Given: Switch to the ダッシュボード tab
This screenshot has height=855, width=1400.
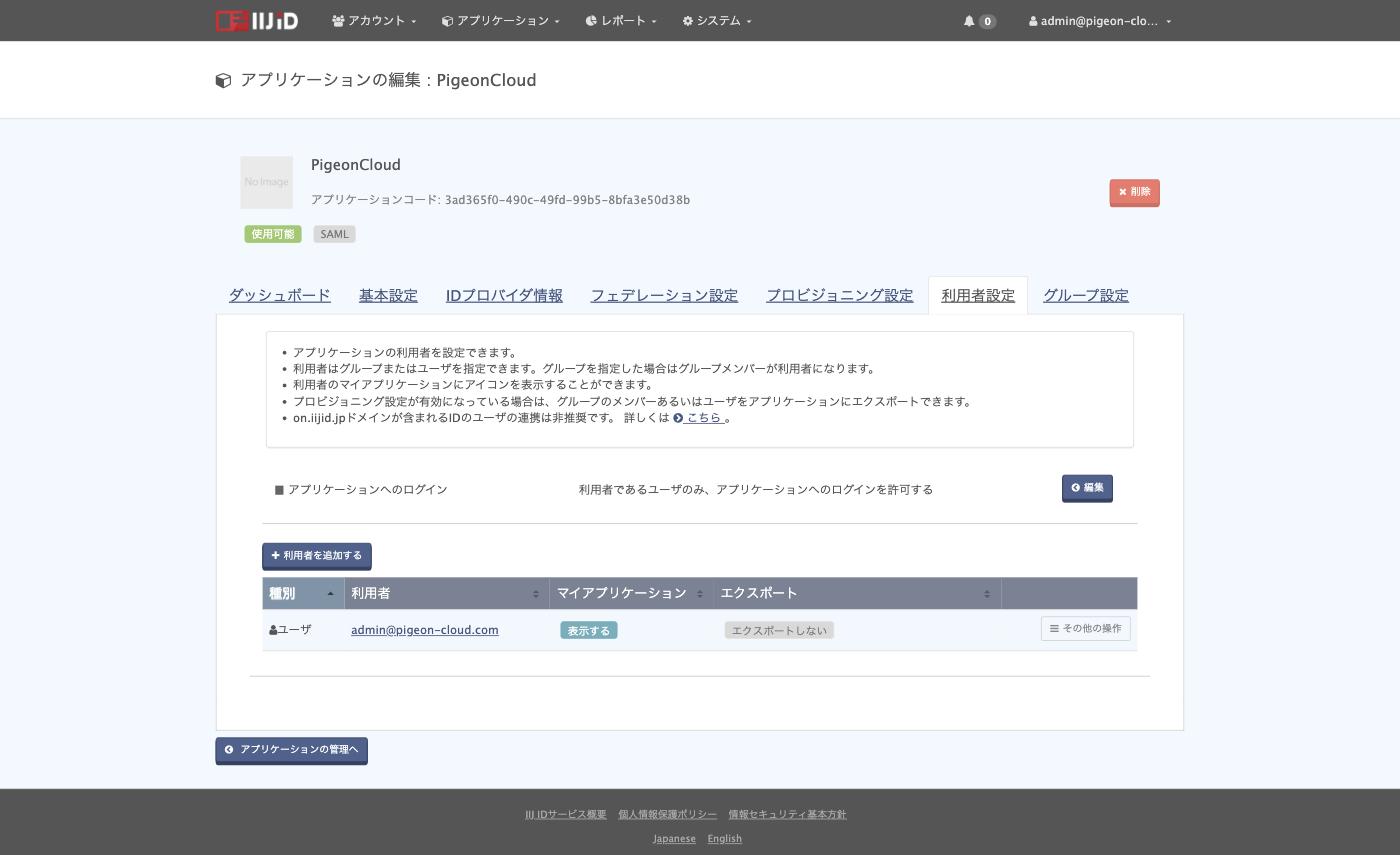Looking at the screenshot, I should [279, 295].
